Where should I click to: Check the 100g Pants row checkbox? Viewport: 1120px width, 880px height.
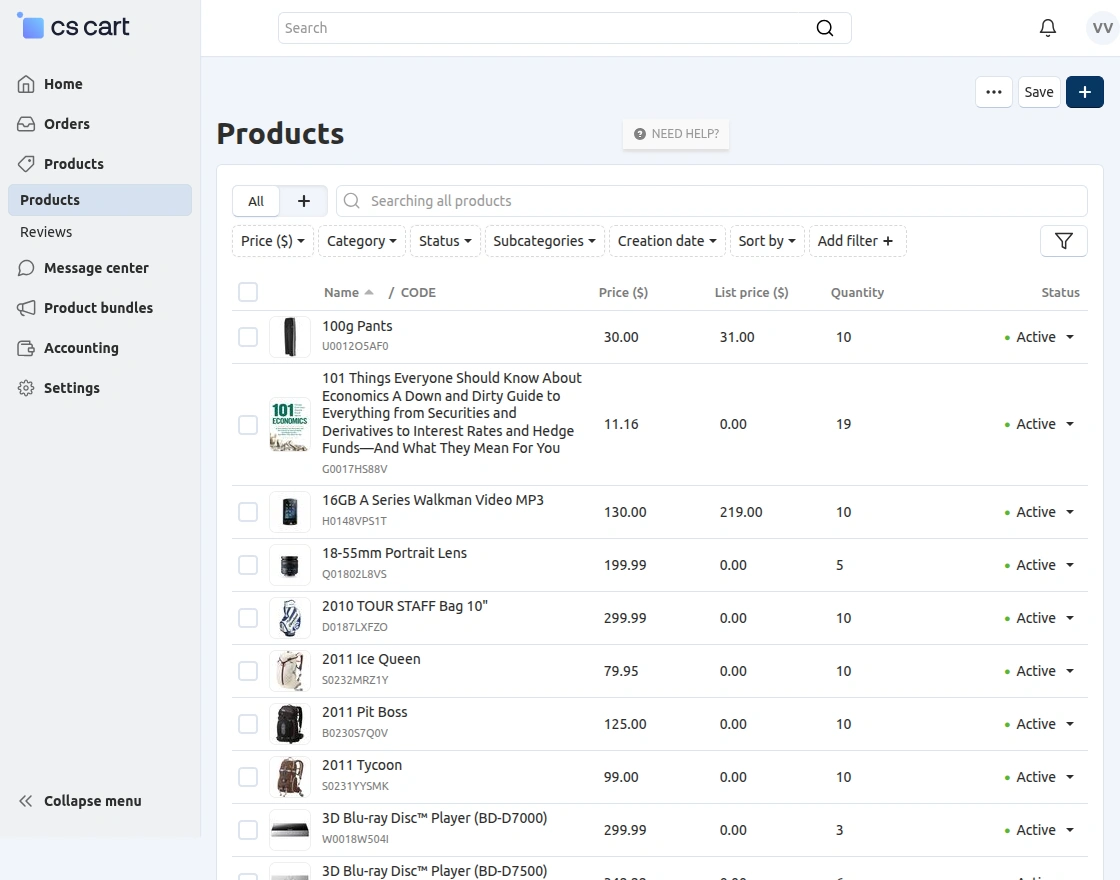pyautogui.click(x=248, y=337)
